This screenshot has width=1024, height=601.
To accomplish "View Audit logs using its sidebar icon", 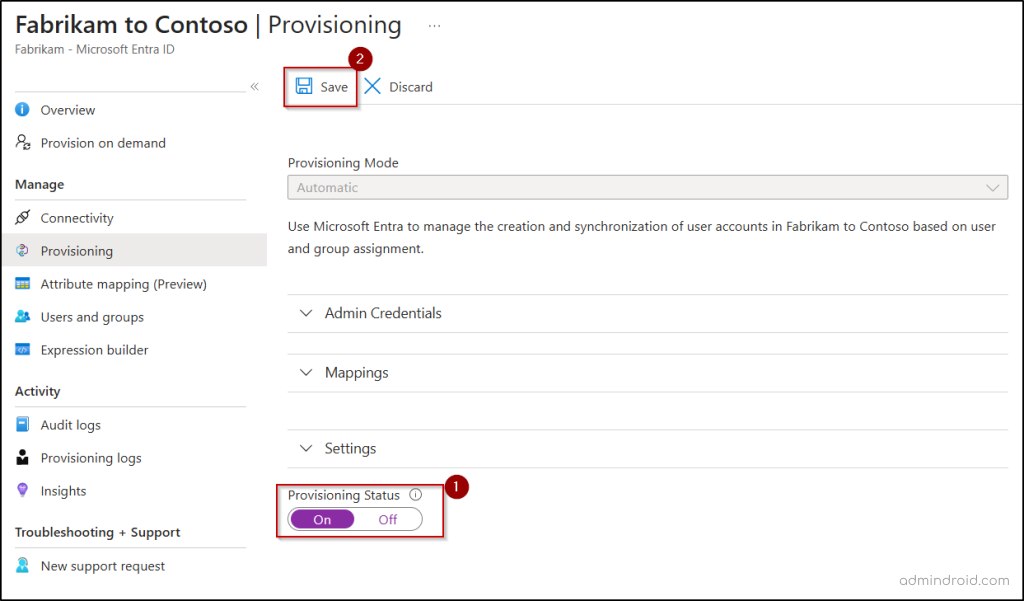I will 22,424.
